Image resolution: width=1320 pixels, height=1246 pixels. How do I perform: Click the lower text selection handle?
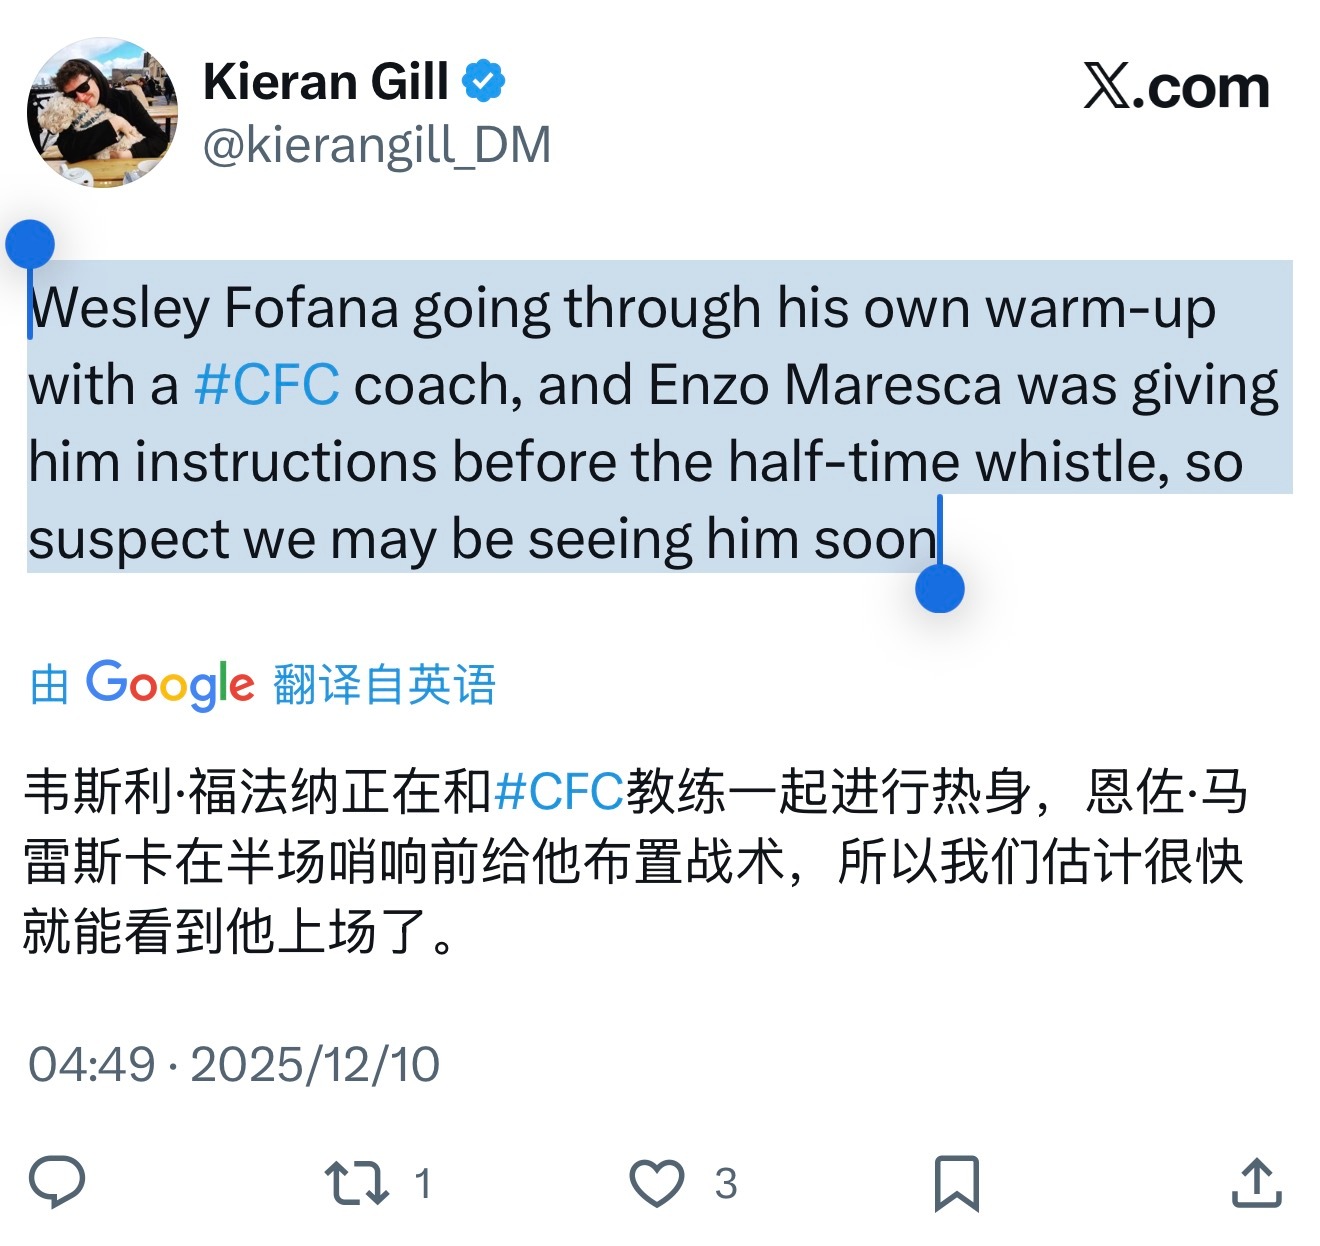tap(939, 590)
